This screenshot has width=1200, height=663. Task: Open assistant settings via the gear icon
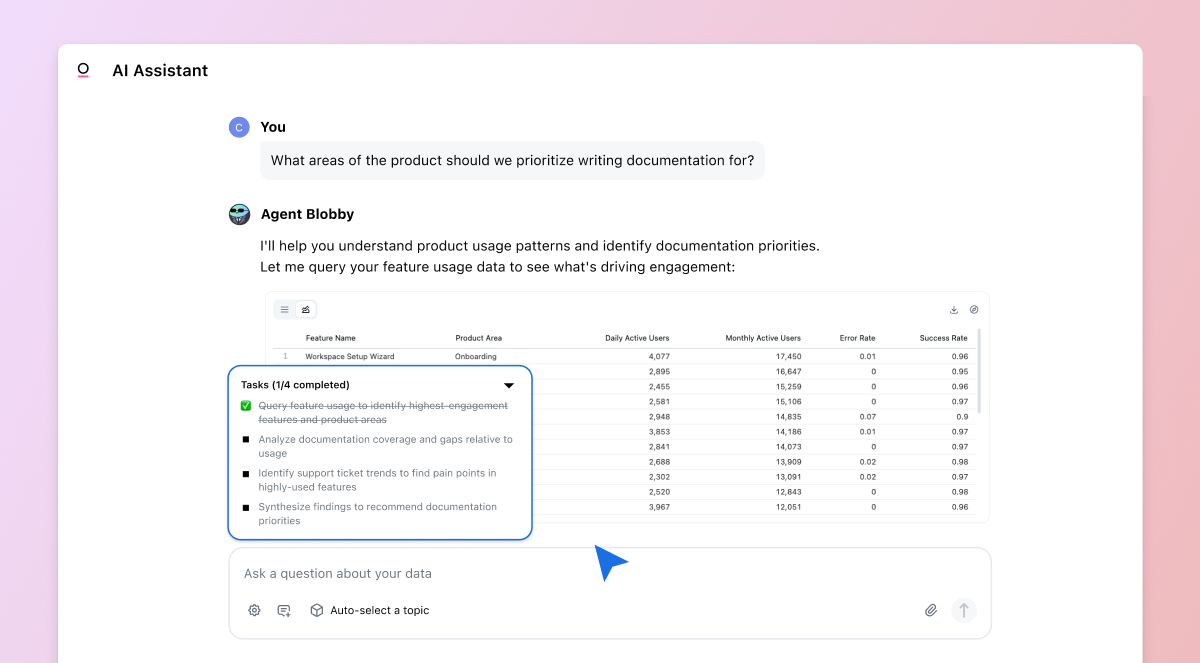[254, 610]
